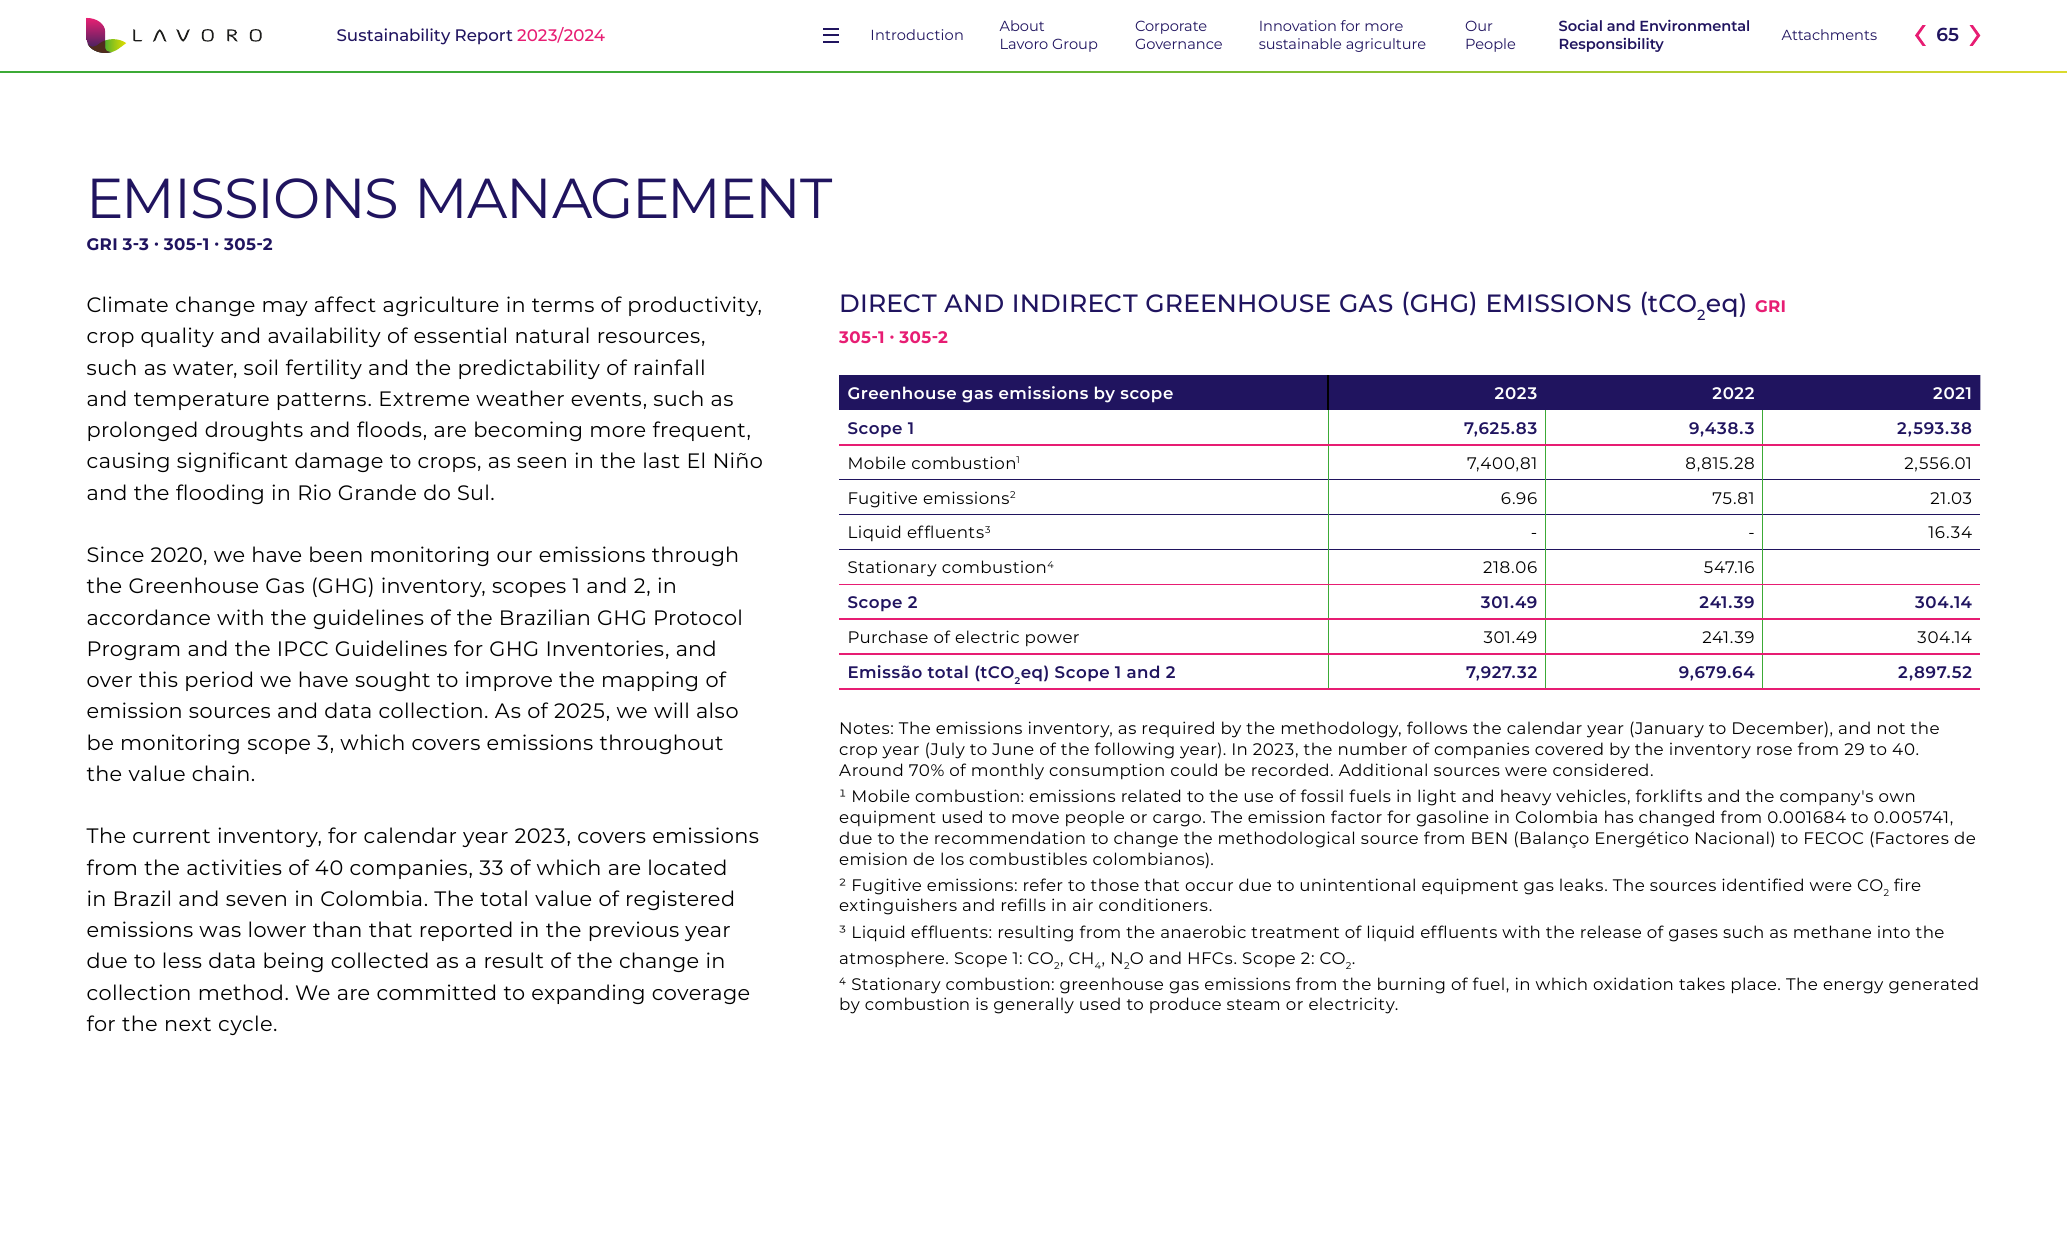Click Stationary combustion 2022 value 547.16

pos(1728,567)
